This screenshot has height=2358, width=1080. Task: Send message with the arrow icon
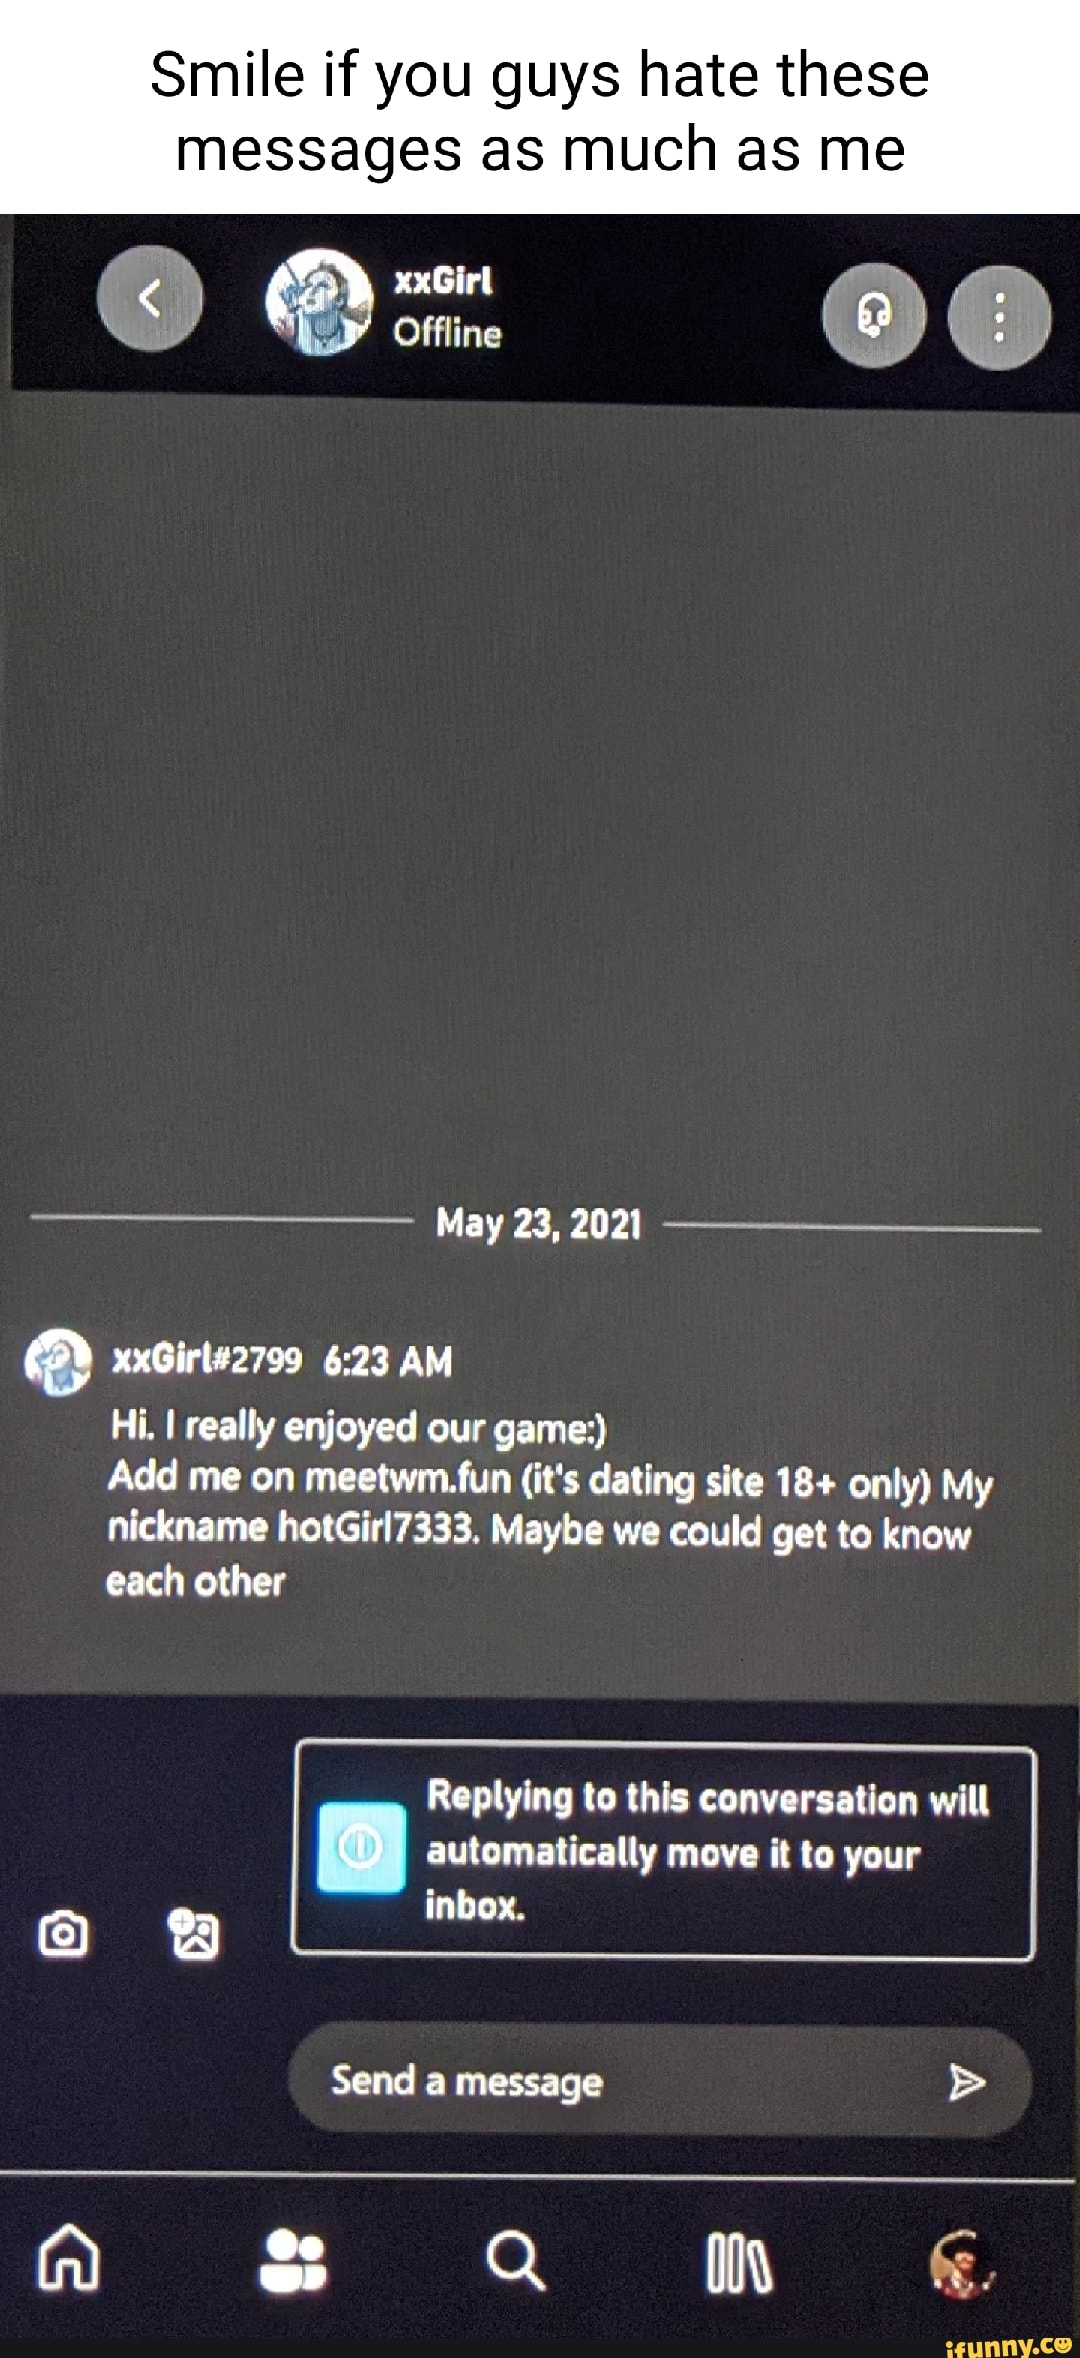pos(966,2082)
